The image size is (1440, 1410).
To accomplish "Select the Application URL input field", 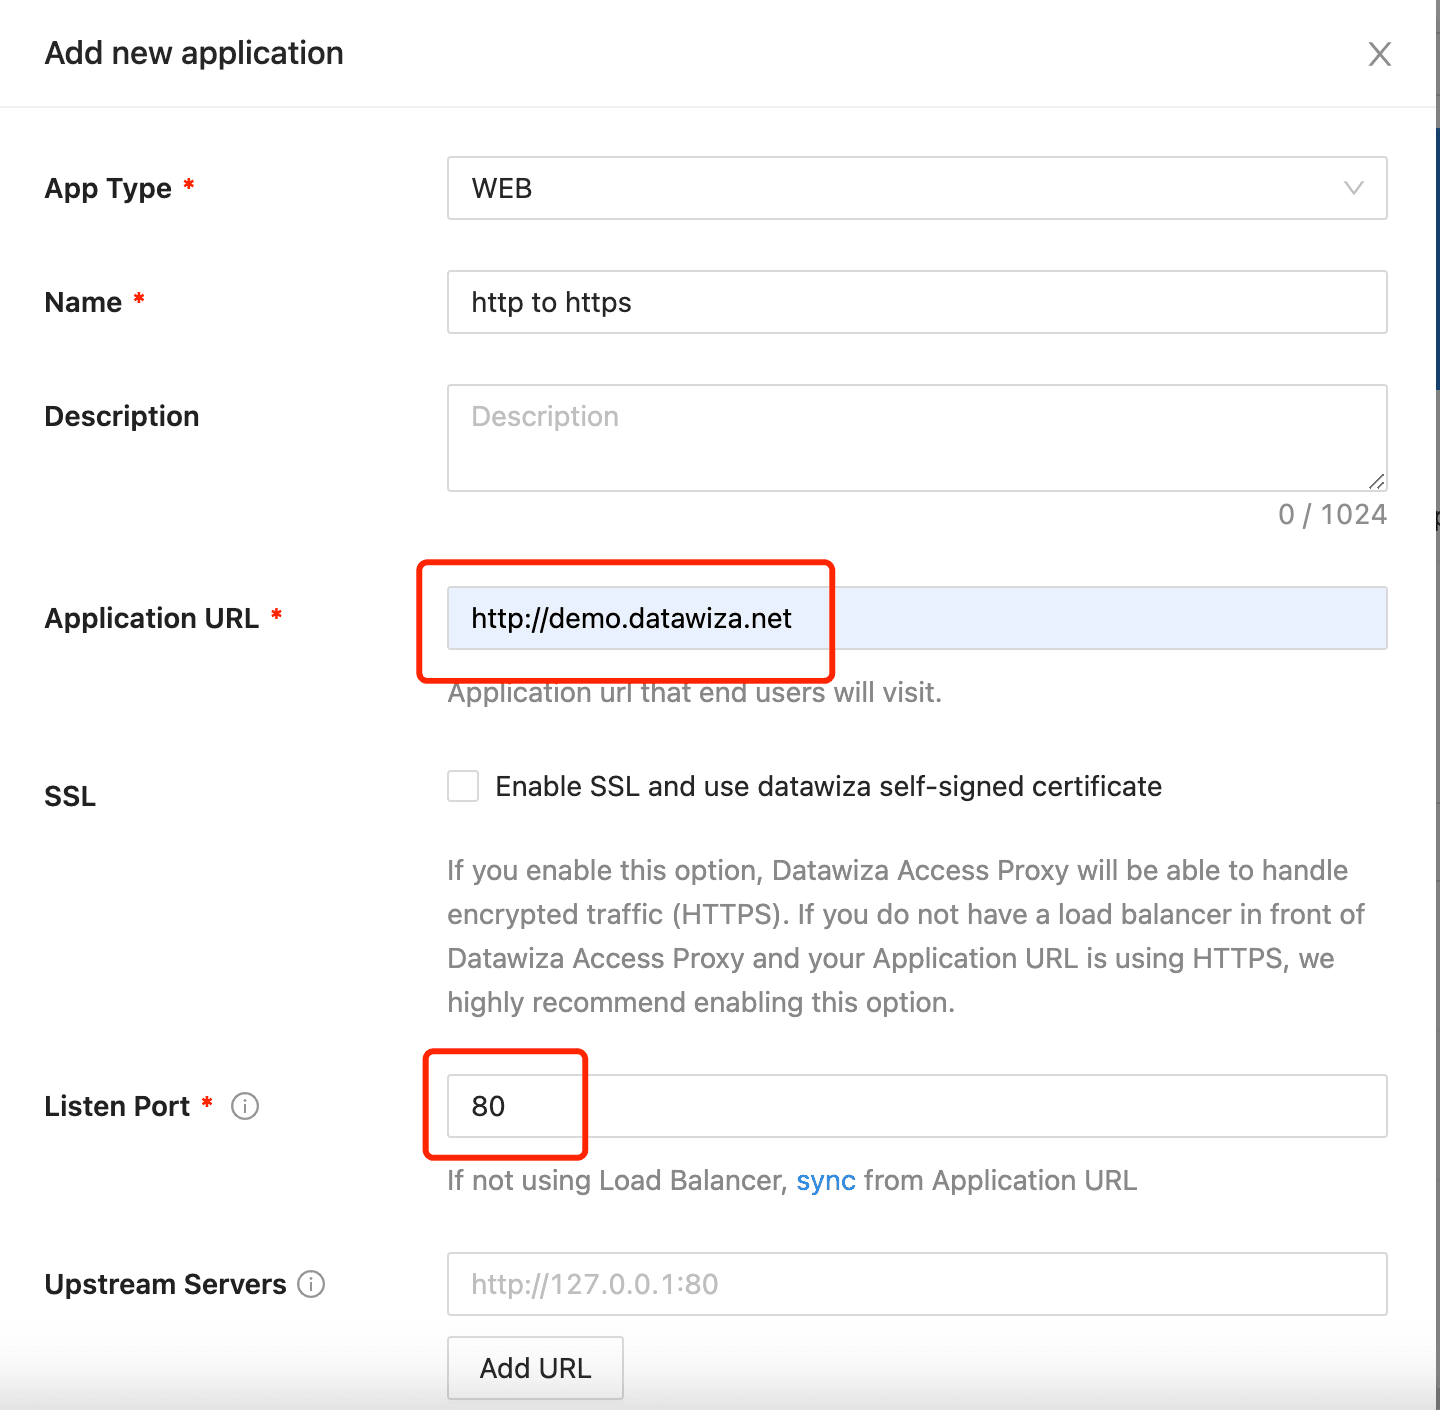I will click(x=917, y=618).
